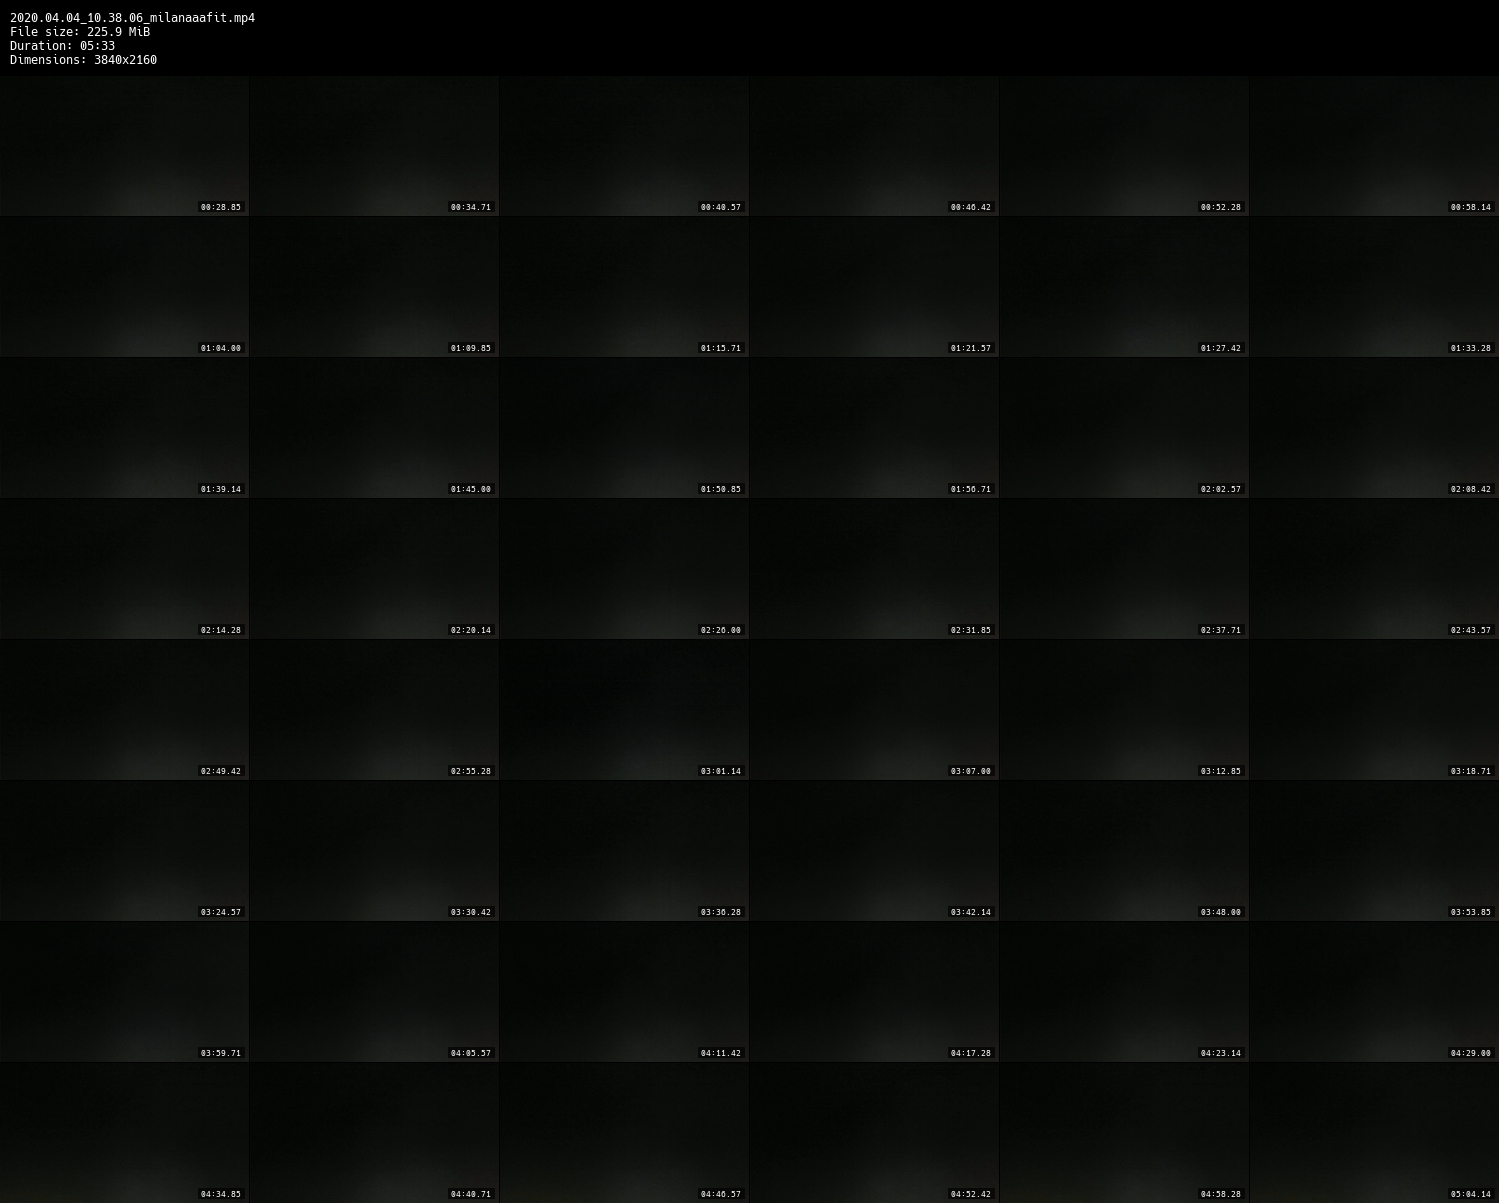Choose the final frame at 05:04.14

1374,1133
